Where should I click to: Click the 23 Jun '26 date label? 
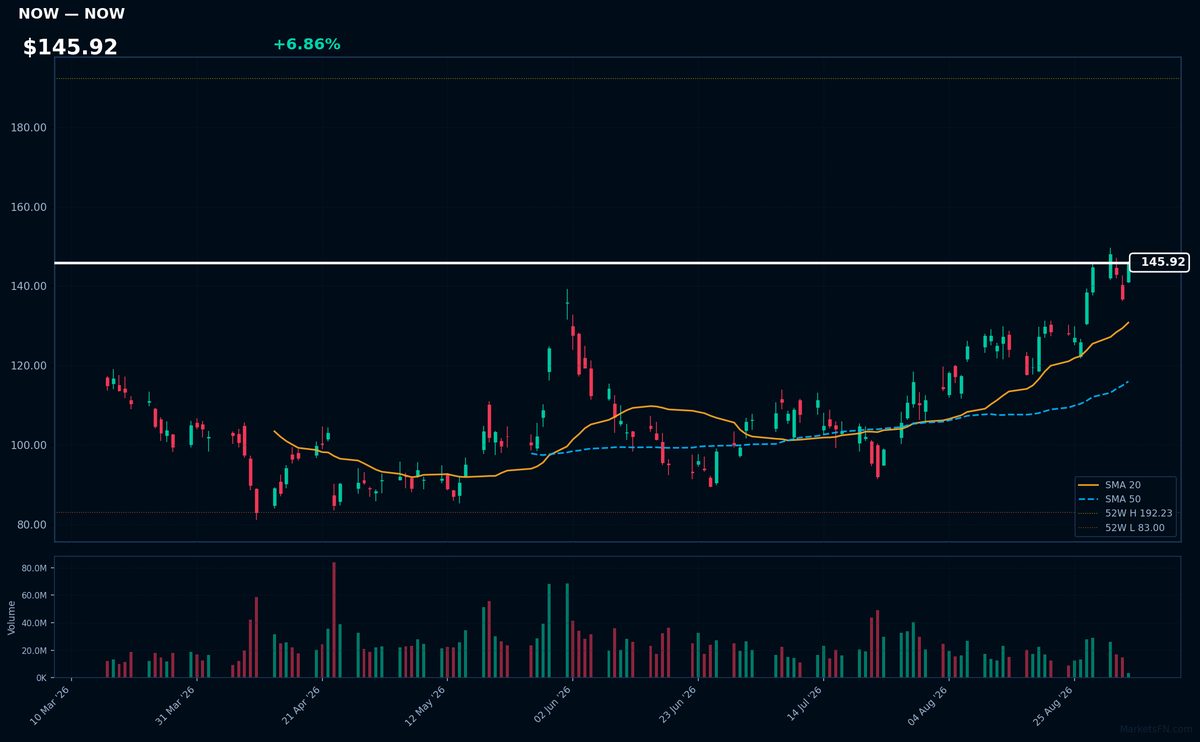point(676,706)
